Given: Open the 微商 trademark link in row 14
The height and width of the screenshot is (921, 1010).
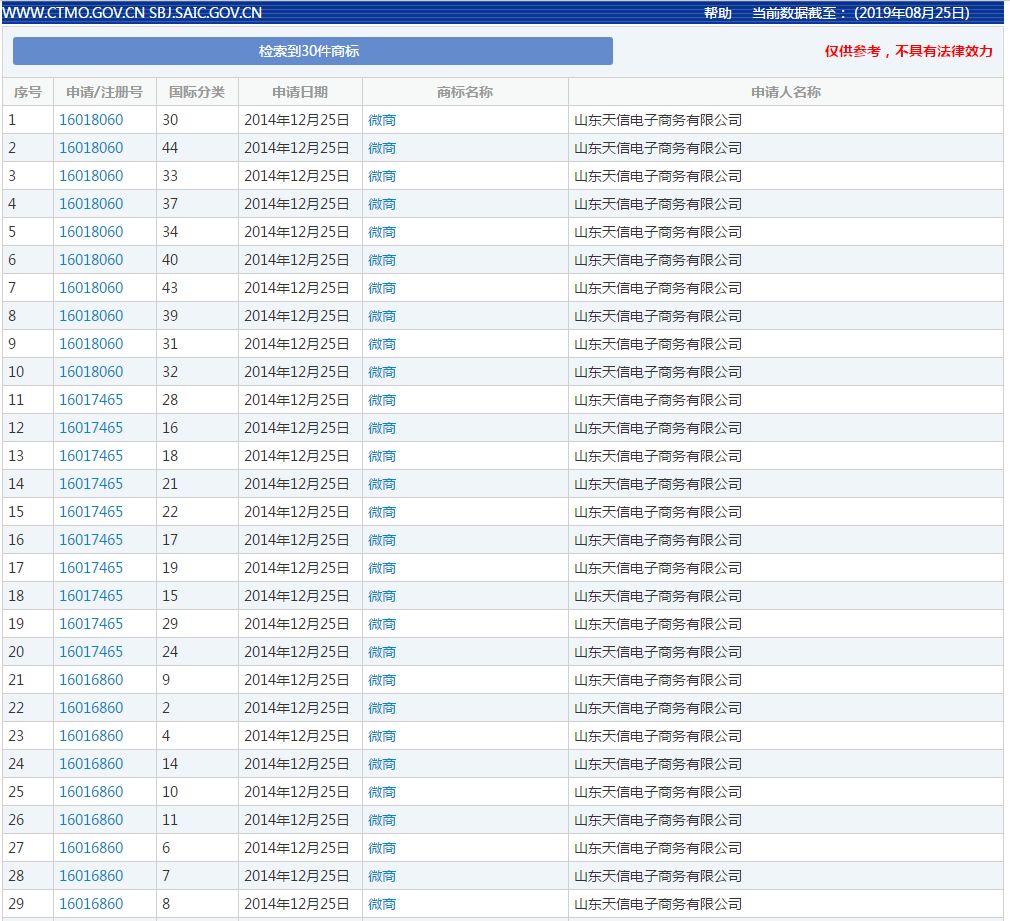Looking at the screenshot, I should coord(382,484).
